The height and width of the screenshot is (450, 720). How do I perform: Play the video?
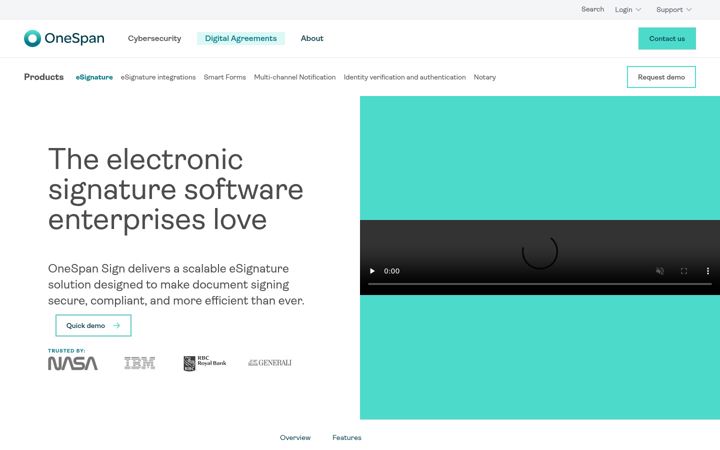tap(372, 271)
